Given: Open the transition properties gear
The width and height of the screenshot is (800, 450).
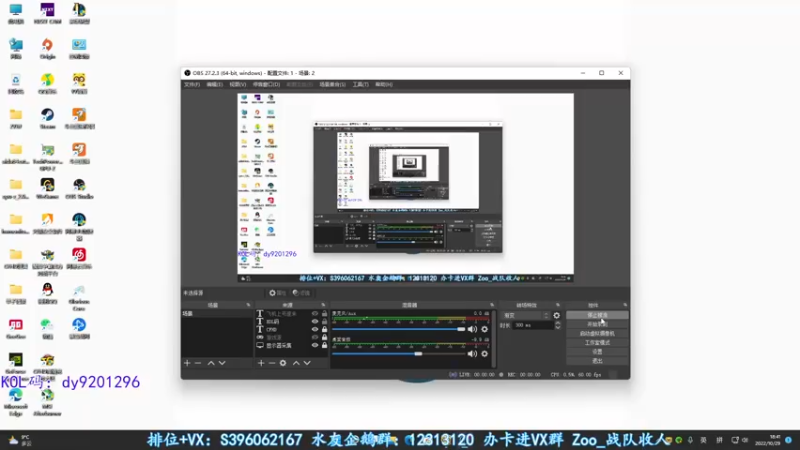Looking at the screenshot, I should (x=557, y=315).
